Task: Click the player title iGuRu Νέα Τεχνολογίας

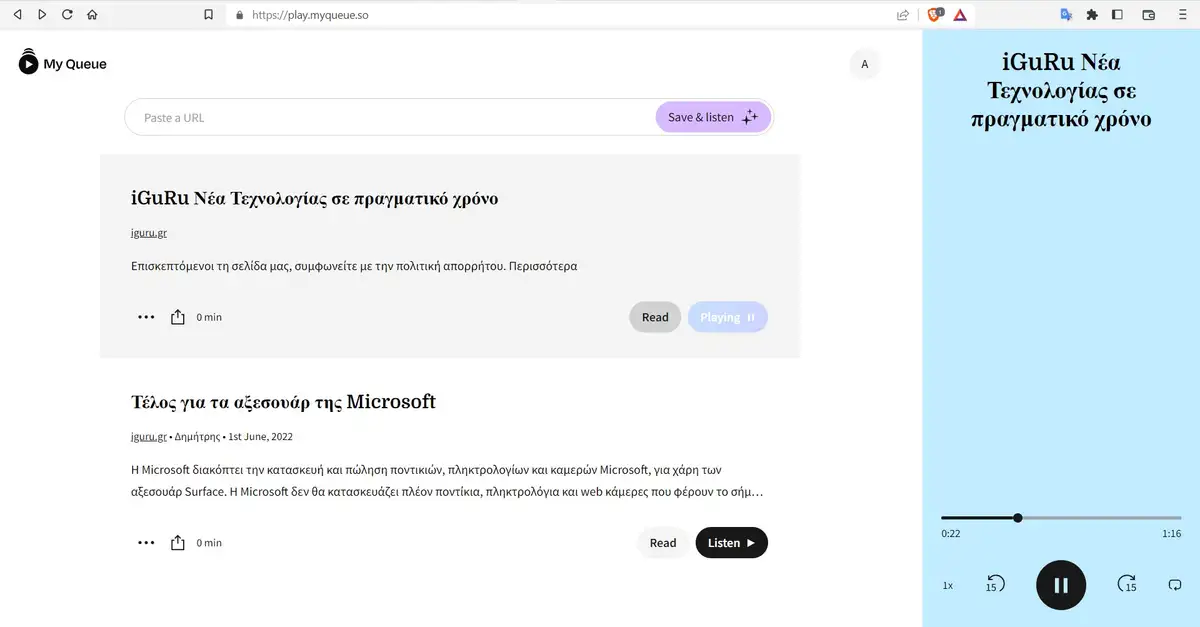Action: tap(1061, 91)
